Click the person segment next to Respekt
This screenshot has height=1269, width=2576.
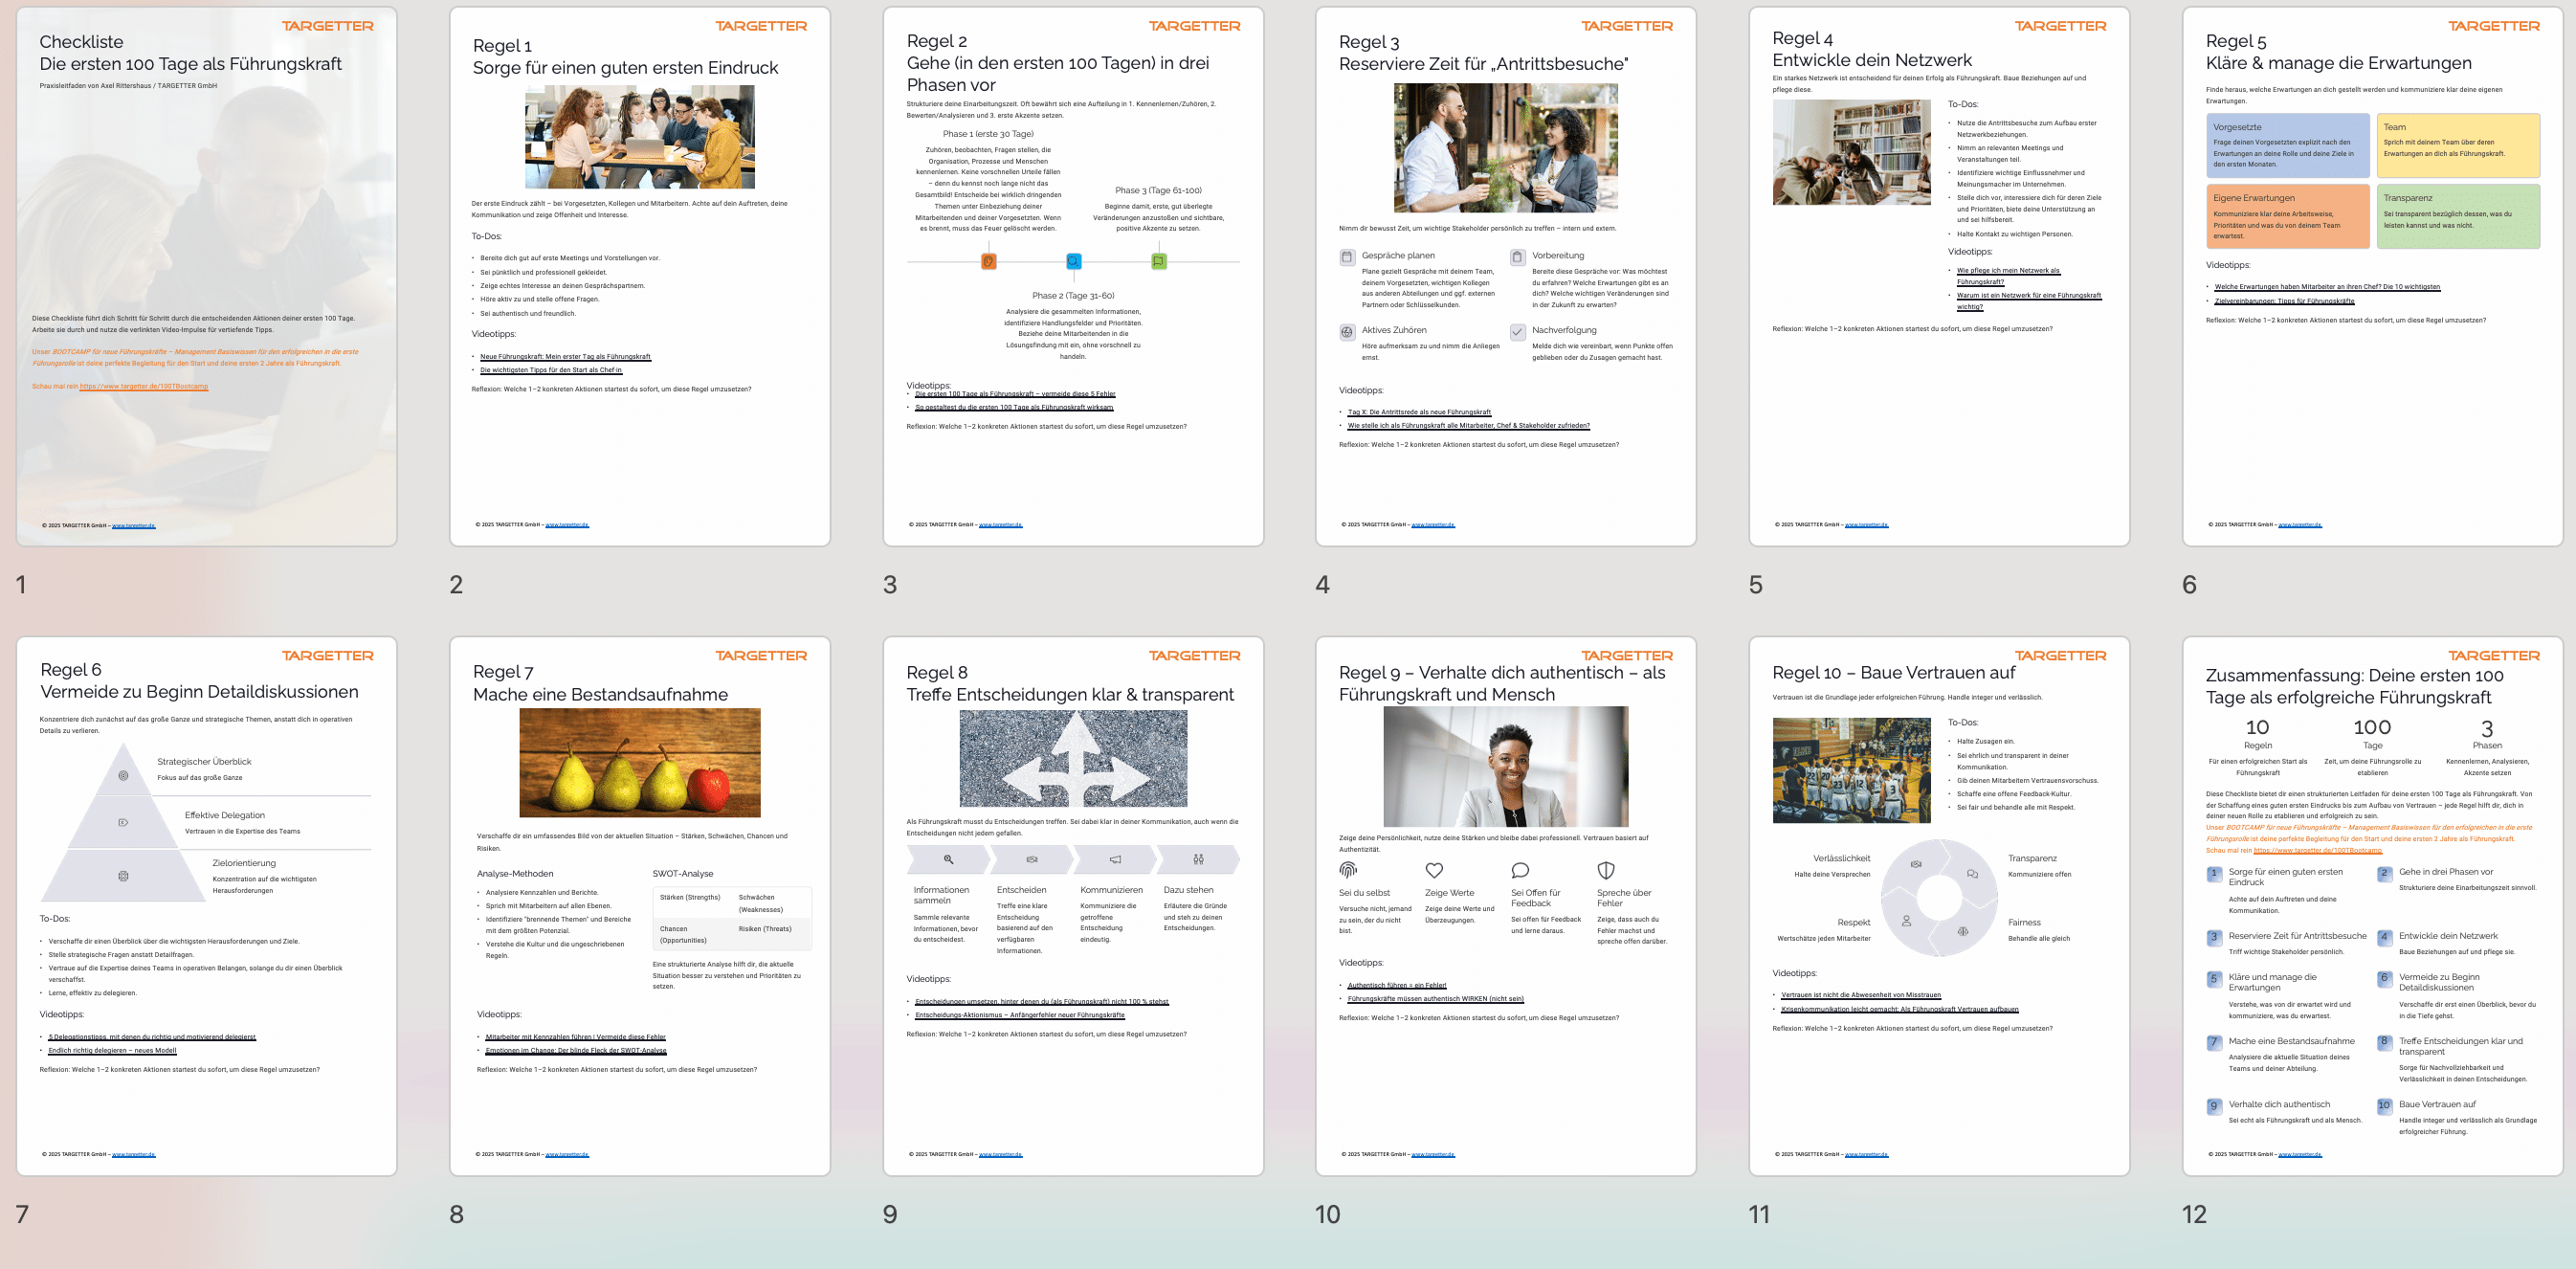click(x=1905, y=922)
